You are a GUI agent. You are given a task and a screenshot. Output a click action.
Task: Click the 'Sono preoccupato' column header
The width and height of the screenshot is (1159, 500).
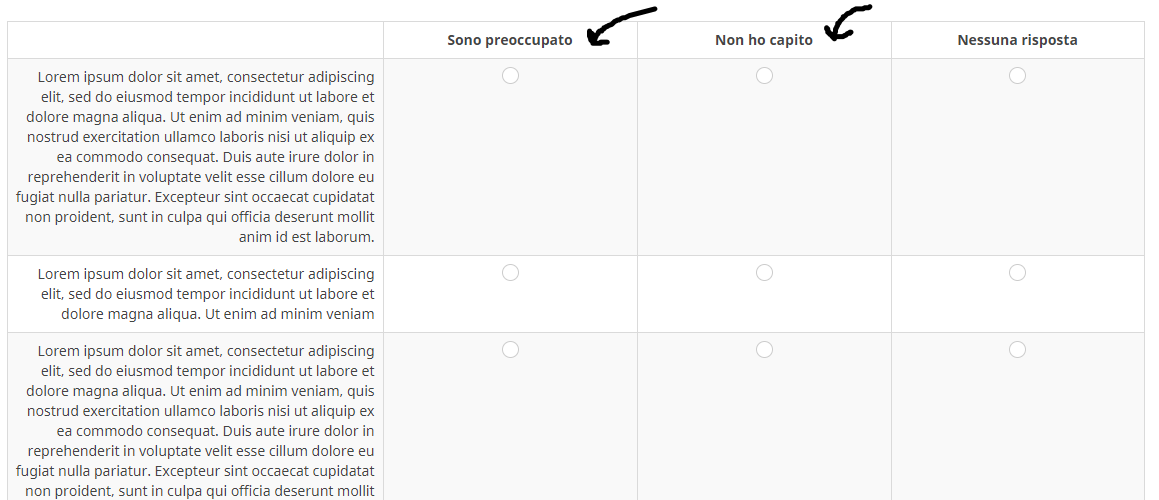pos(509,40)
